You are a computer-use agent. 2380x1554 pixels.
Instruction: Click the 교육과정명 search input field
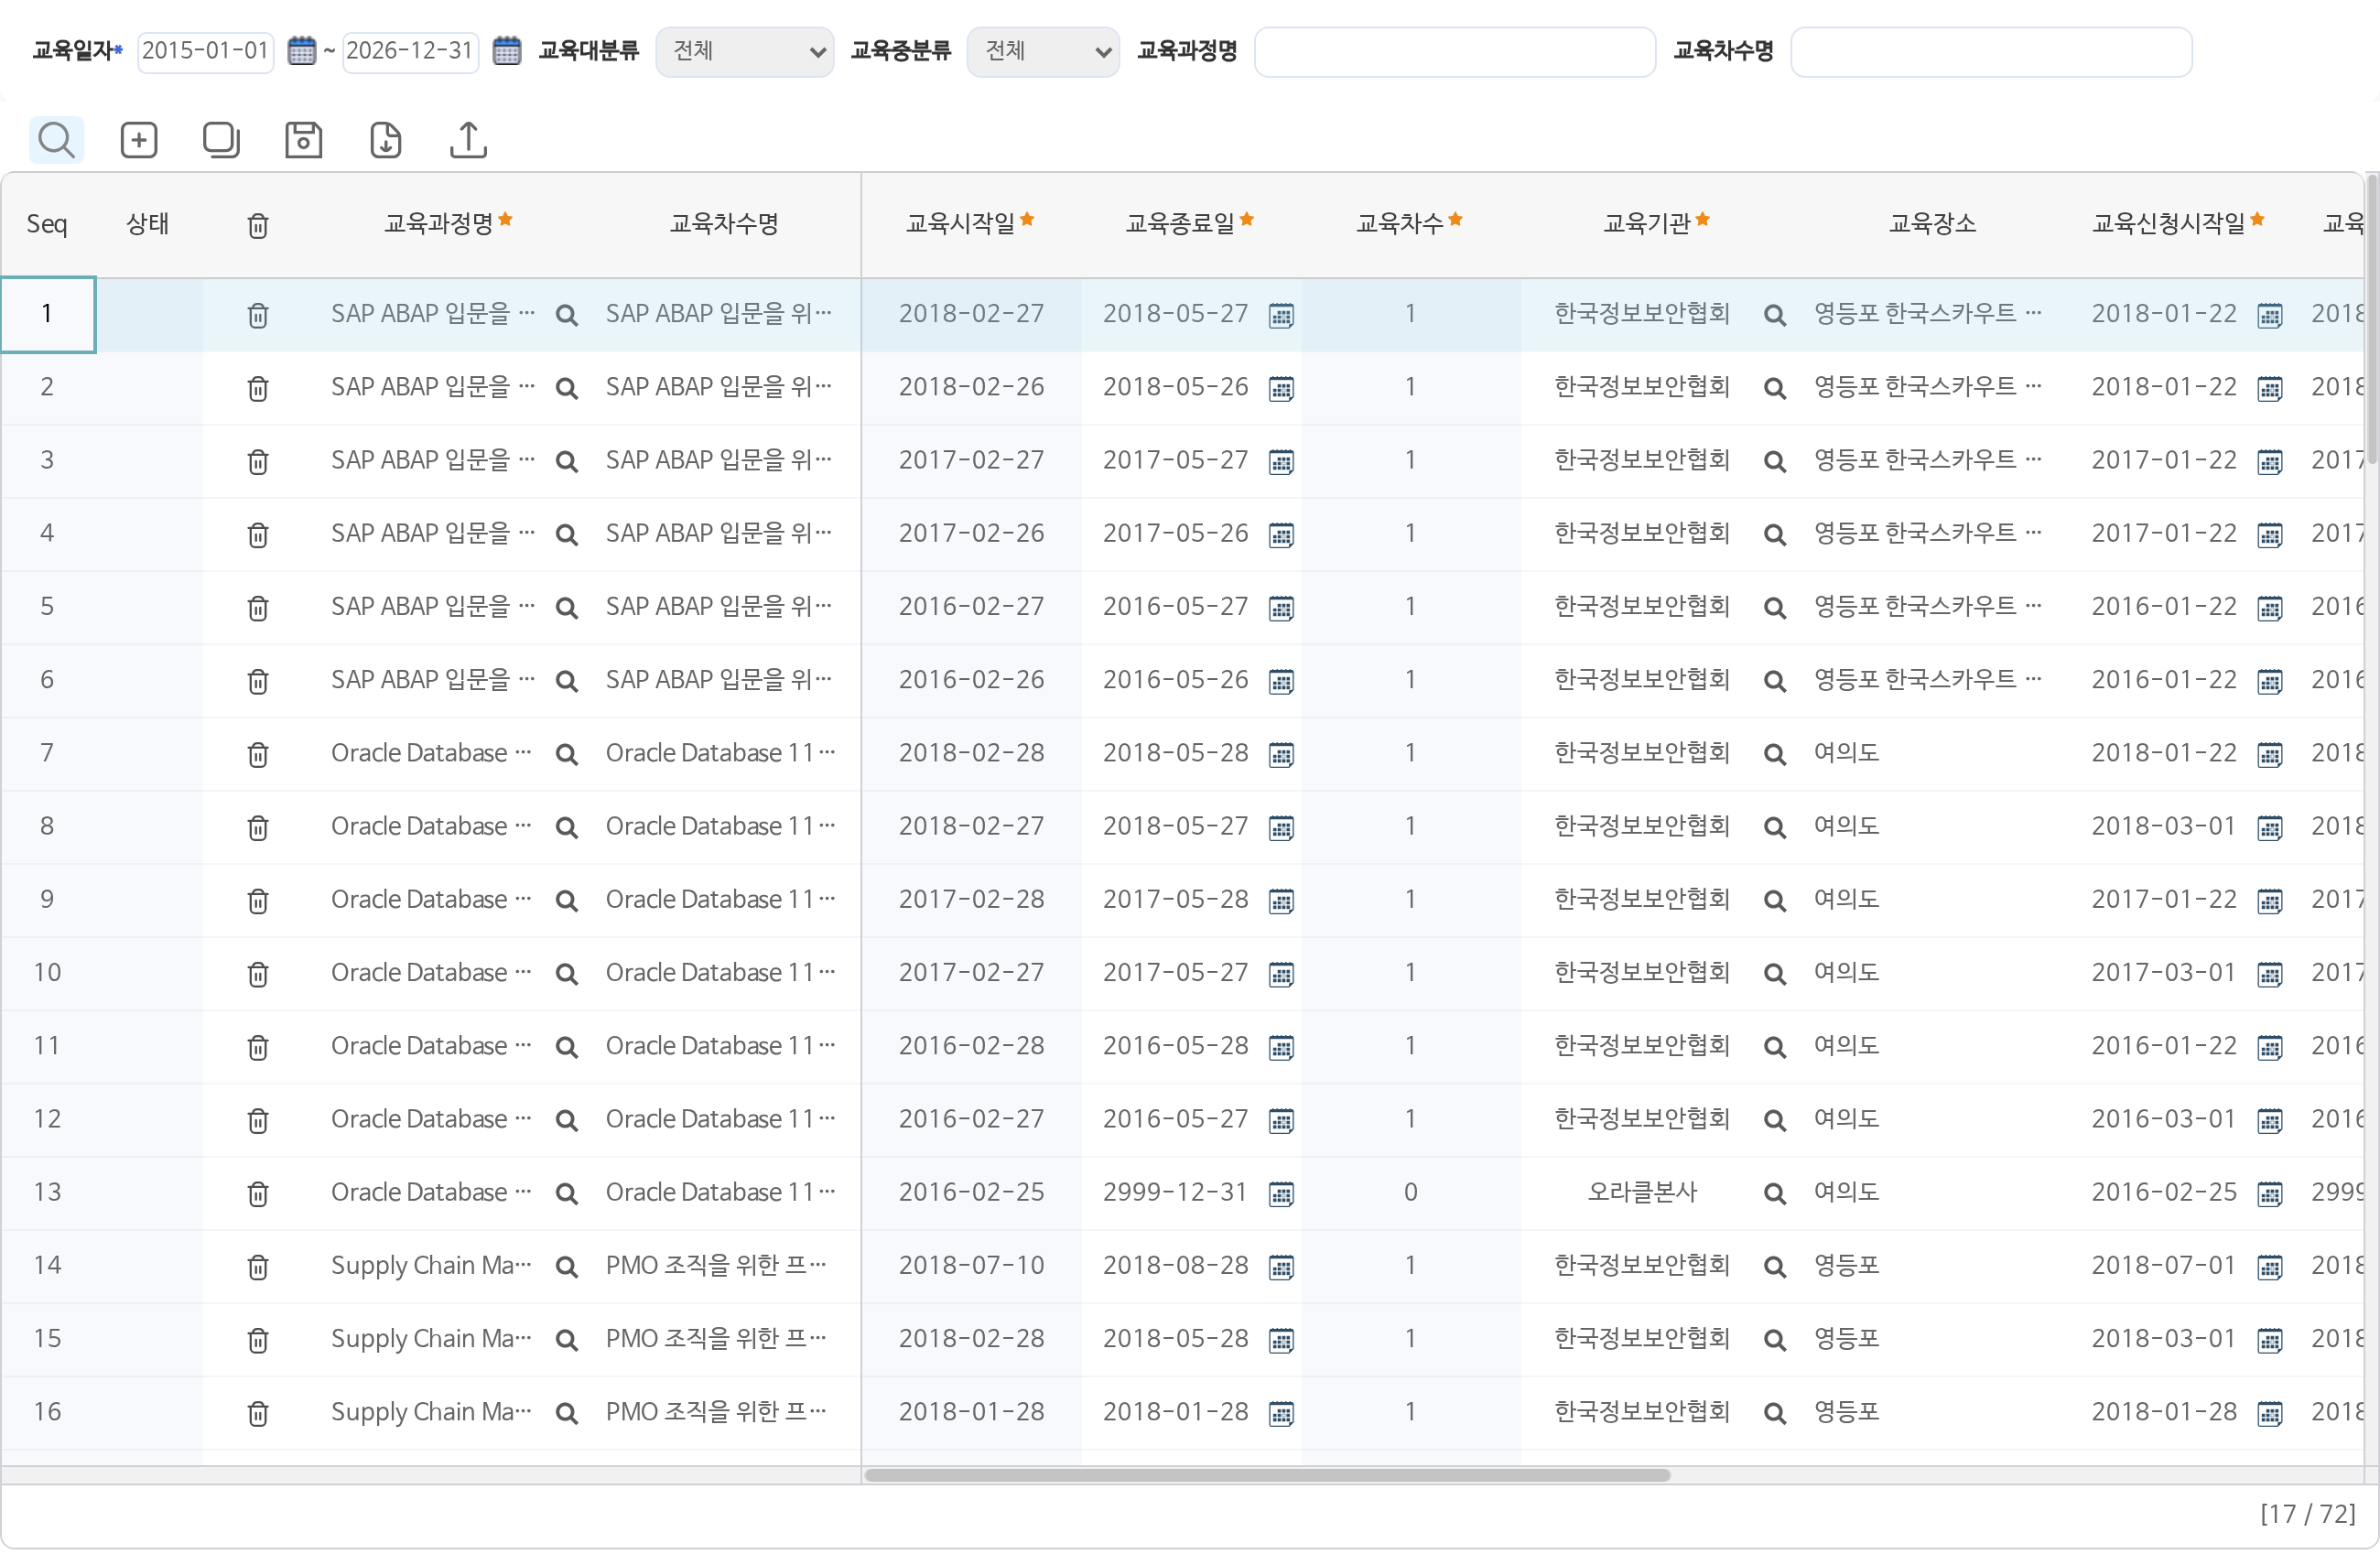(x=1455, y=52)
